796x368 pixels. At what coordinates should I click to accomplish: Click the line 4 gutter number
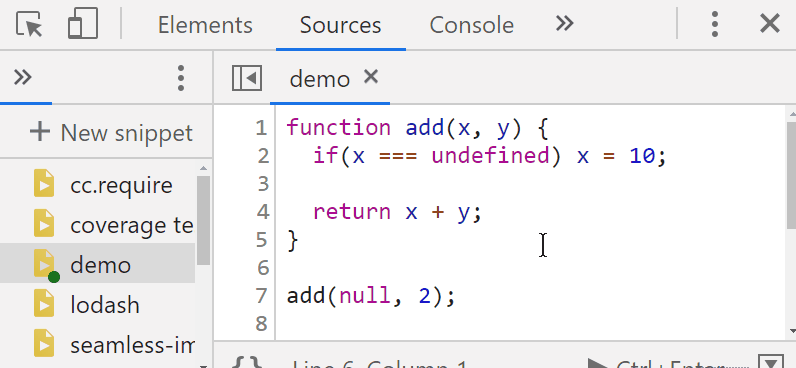click(x=262, y=212)
